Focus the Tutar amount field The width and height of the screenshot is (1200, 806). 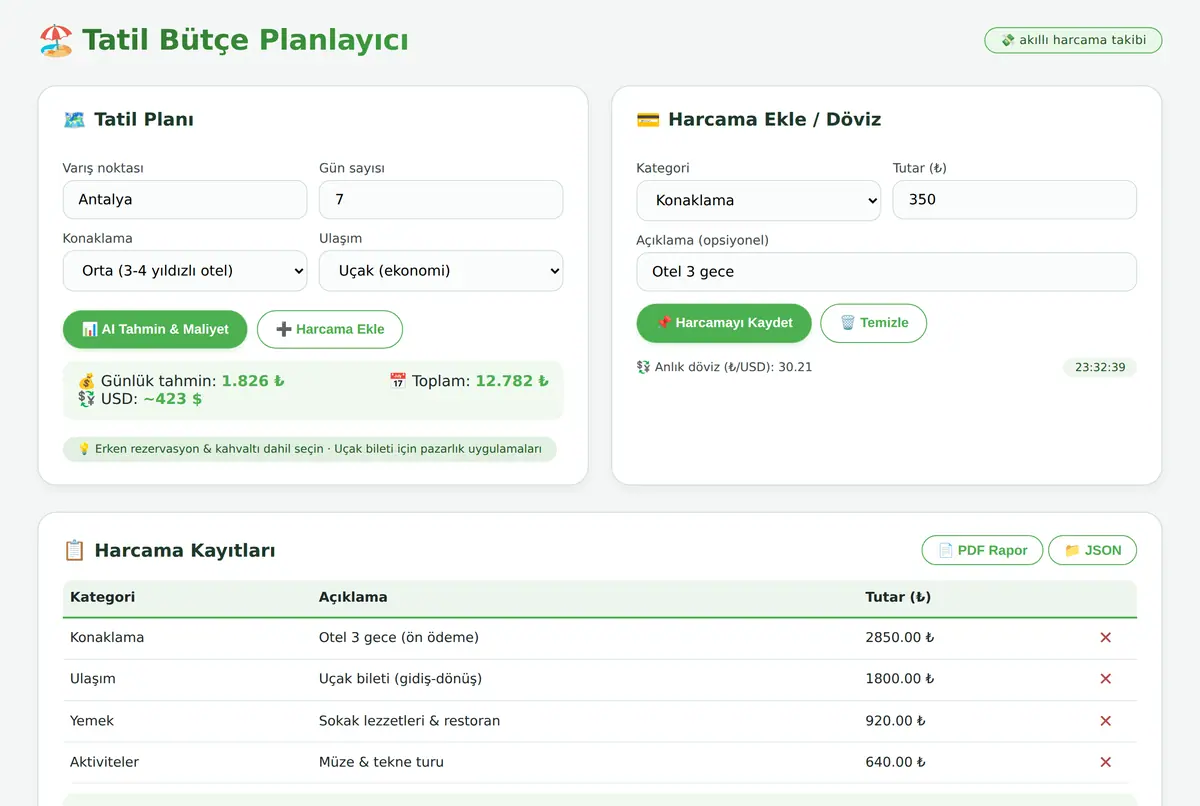1015,200
